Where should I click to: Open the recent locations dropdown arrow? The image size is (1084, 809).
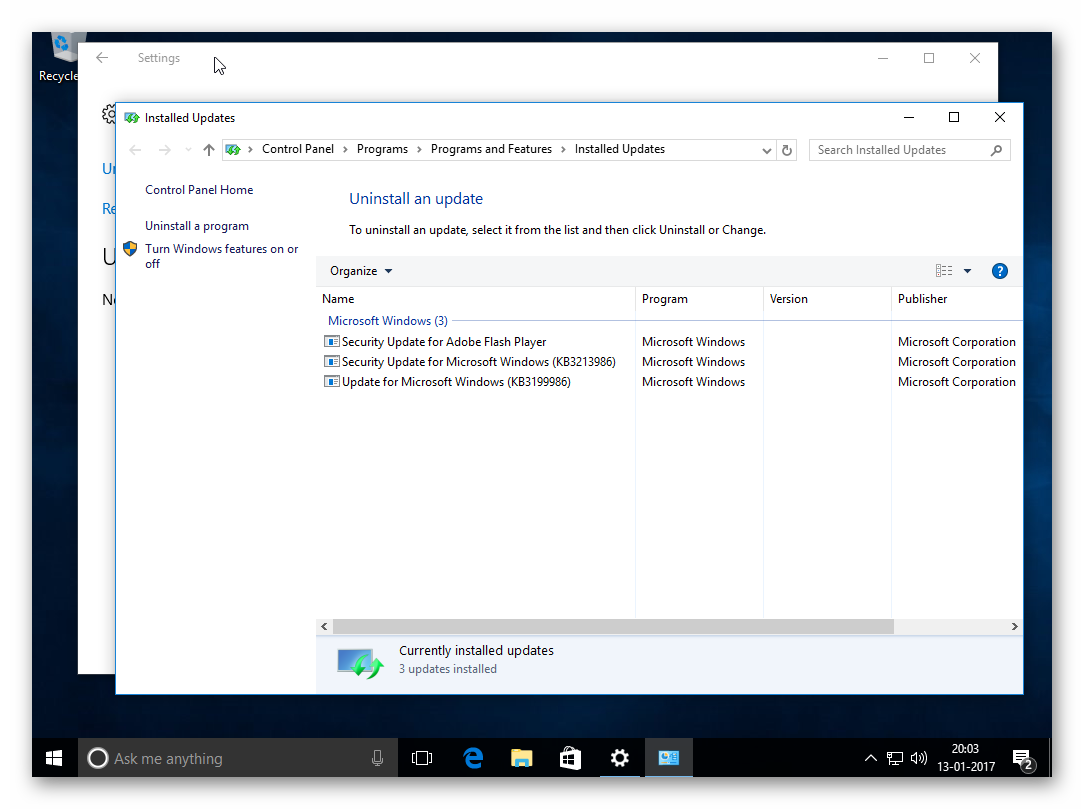tap(188, 150)
